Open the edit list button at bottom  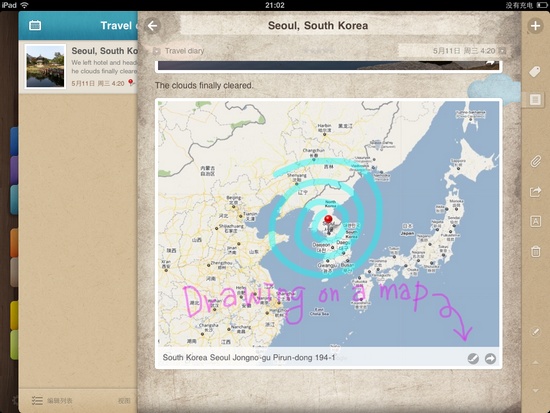pos(52,400)
